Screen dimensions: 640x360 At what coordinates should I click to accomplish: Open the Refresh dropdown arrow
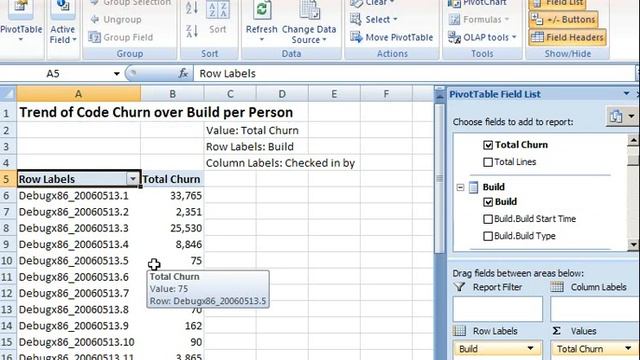[x=262, y=40]
